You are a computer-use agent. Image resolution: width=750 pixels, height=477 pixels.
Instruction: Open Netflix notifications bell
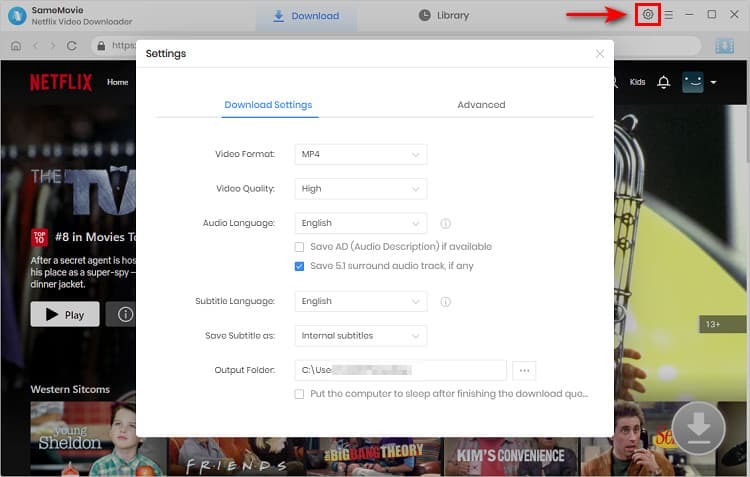663,82
